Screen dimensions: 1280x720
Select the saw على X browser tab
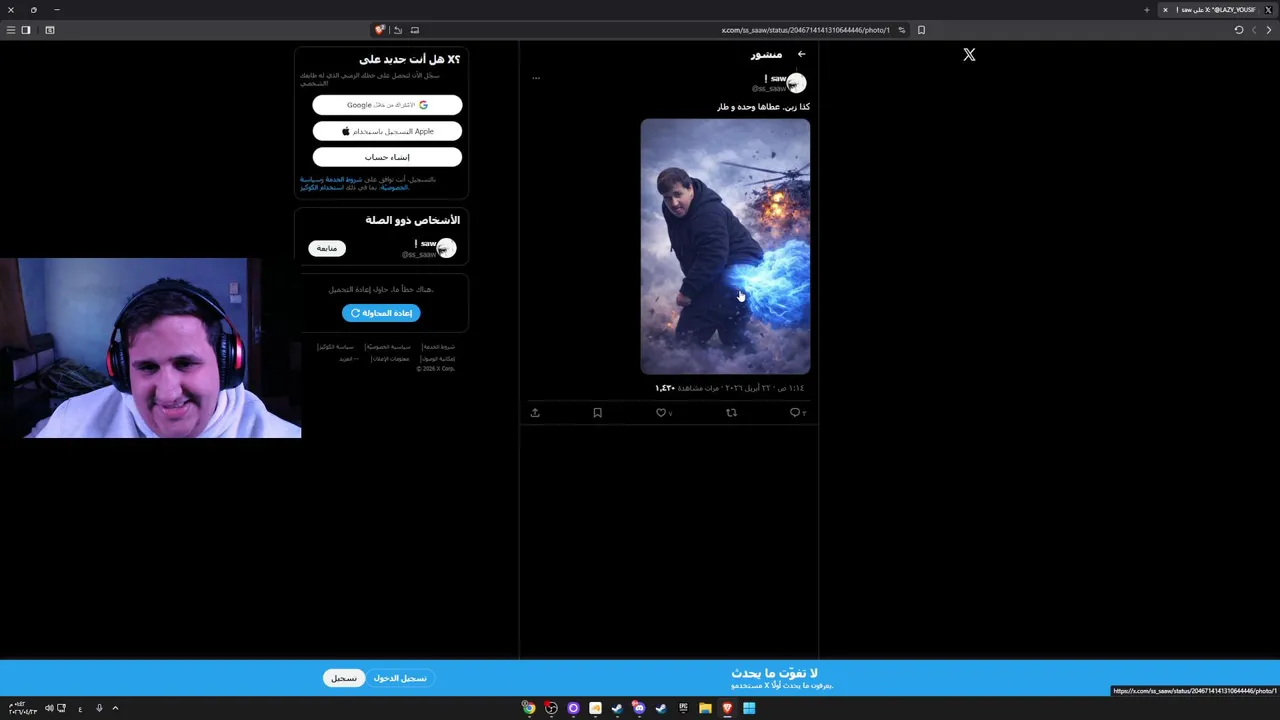(1218, 10)
